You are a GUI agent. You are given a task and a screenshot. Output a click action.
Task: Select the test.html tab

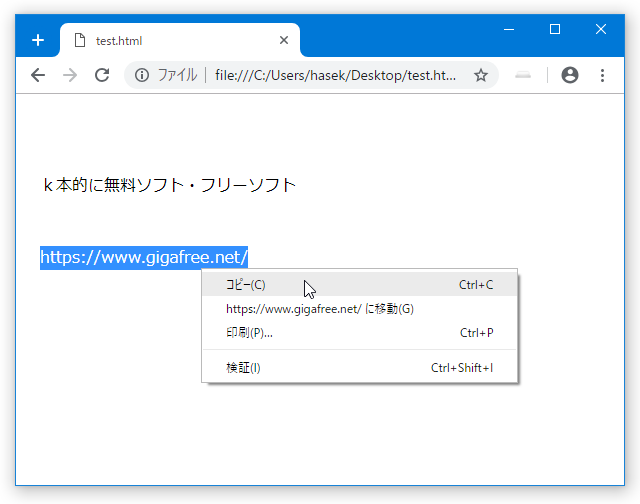[180, 40]
